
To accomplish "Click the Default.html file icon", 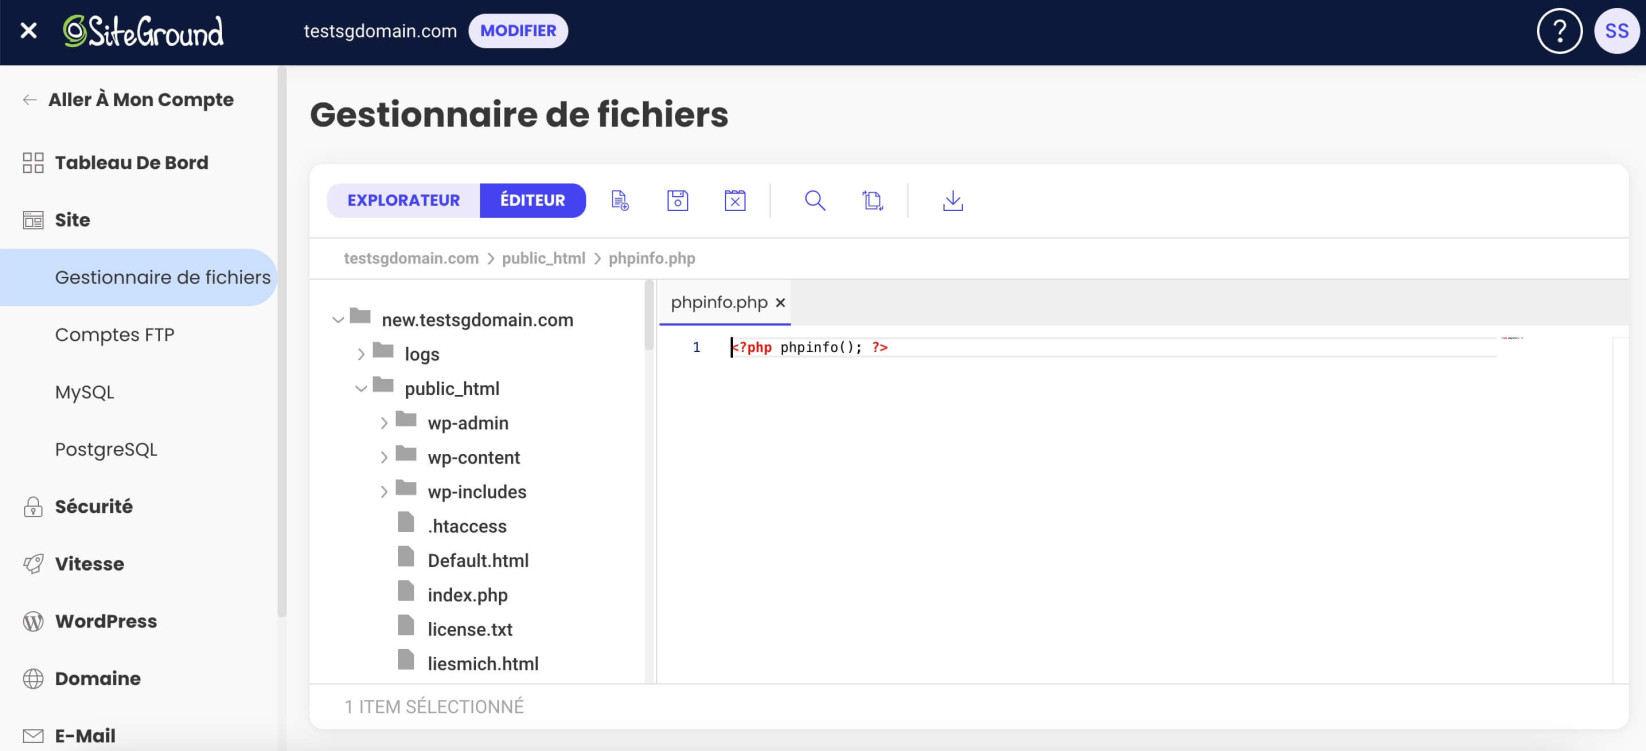I will [x=406, y=556].
